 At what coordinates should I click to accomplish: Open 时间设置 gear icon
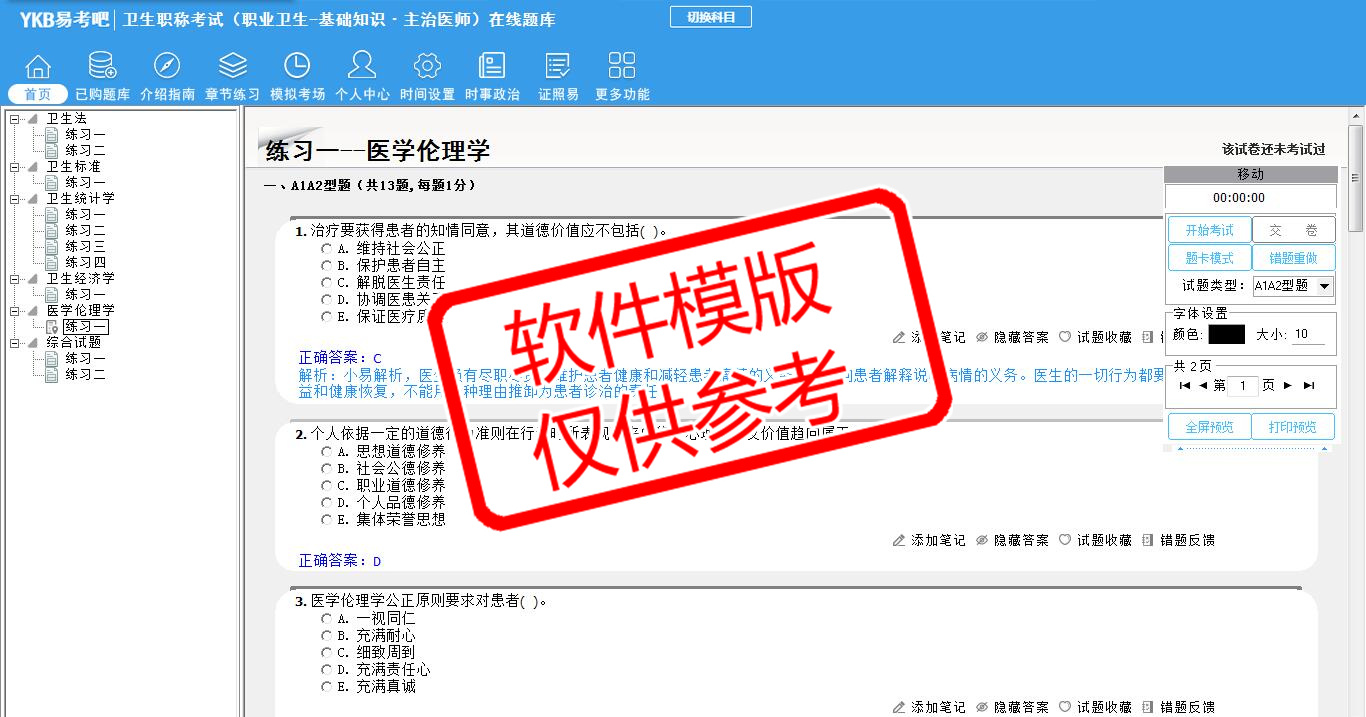tap(427, 66)
